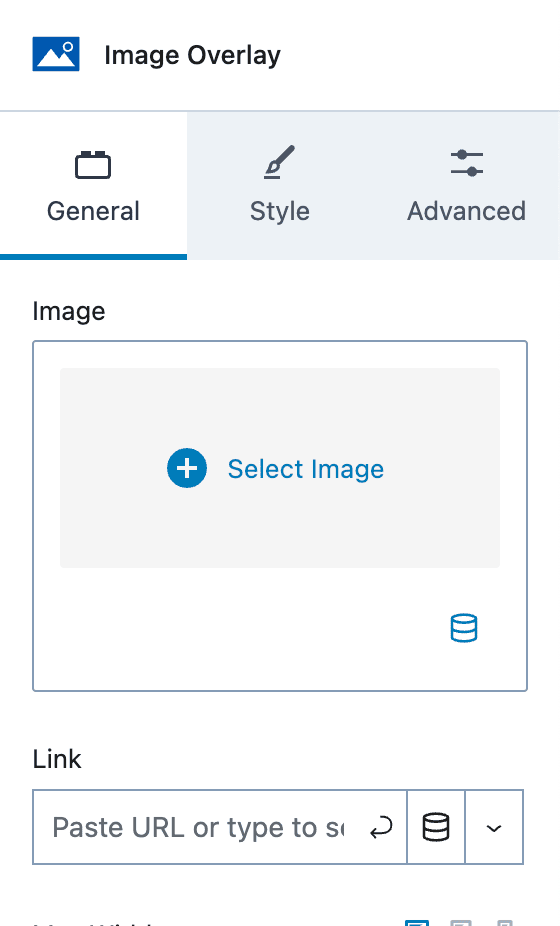Go to the Advanced tab
This screenshot has height=926, width=560.
point(467,185)
